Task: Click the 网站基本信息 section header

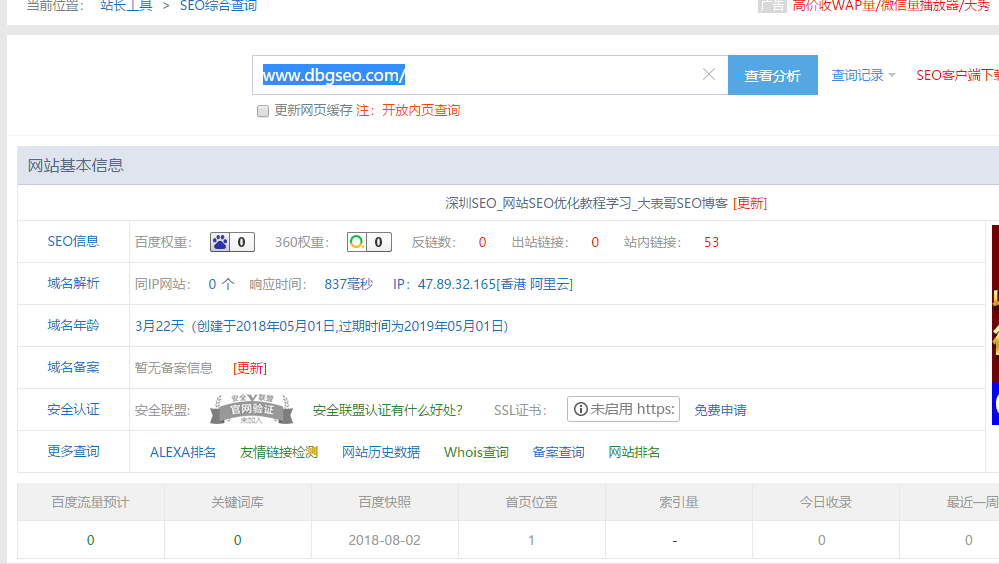Action: [75, 166]
